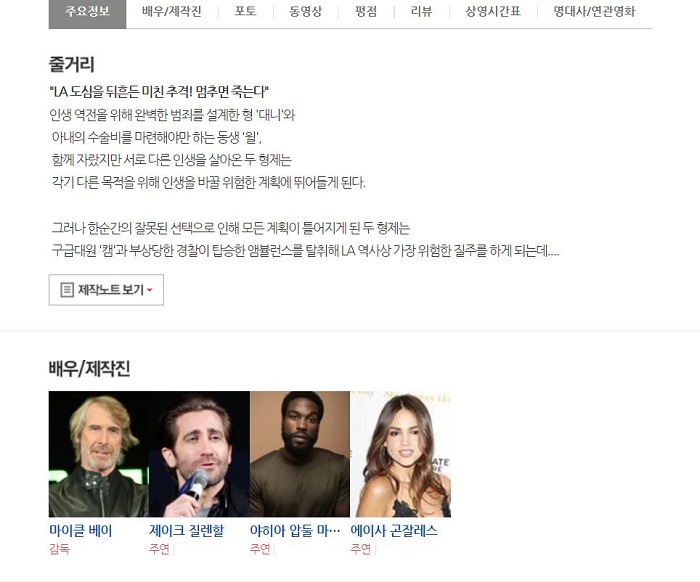The width and height of the screenshot is (700, 582).
Task: Follow the 제이크 질렌할 name link
Action: pos(187,531)
